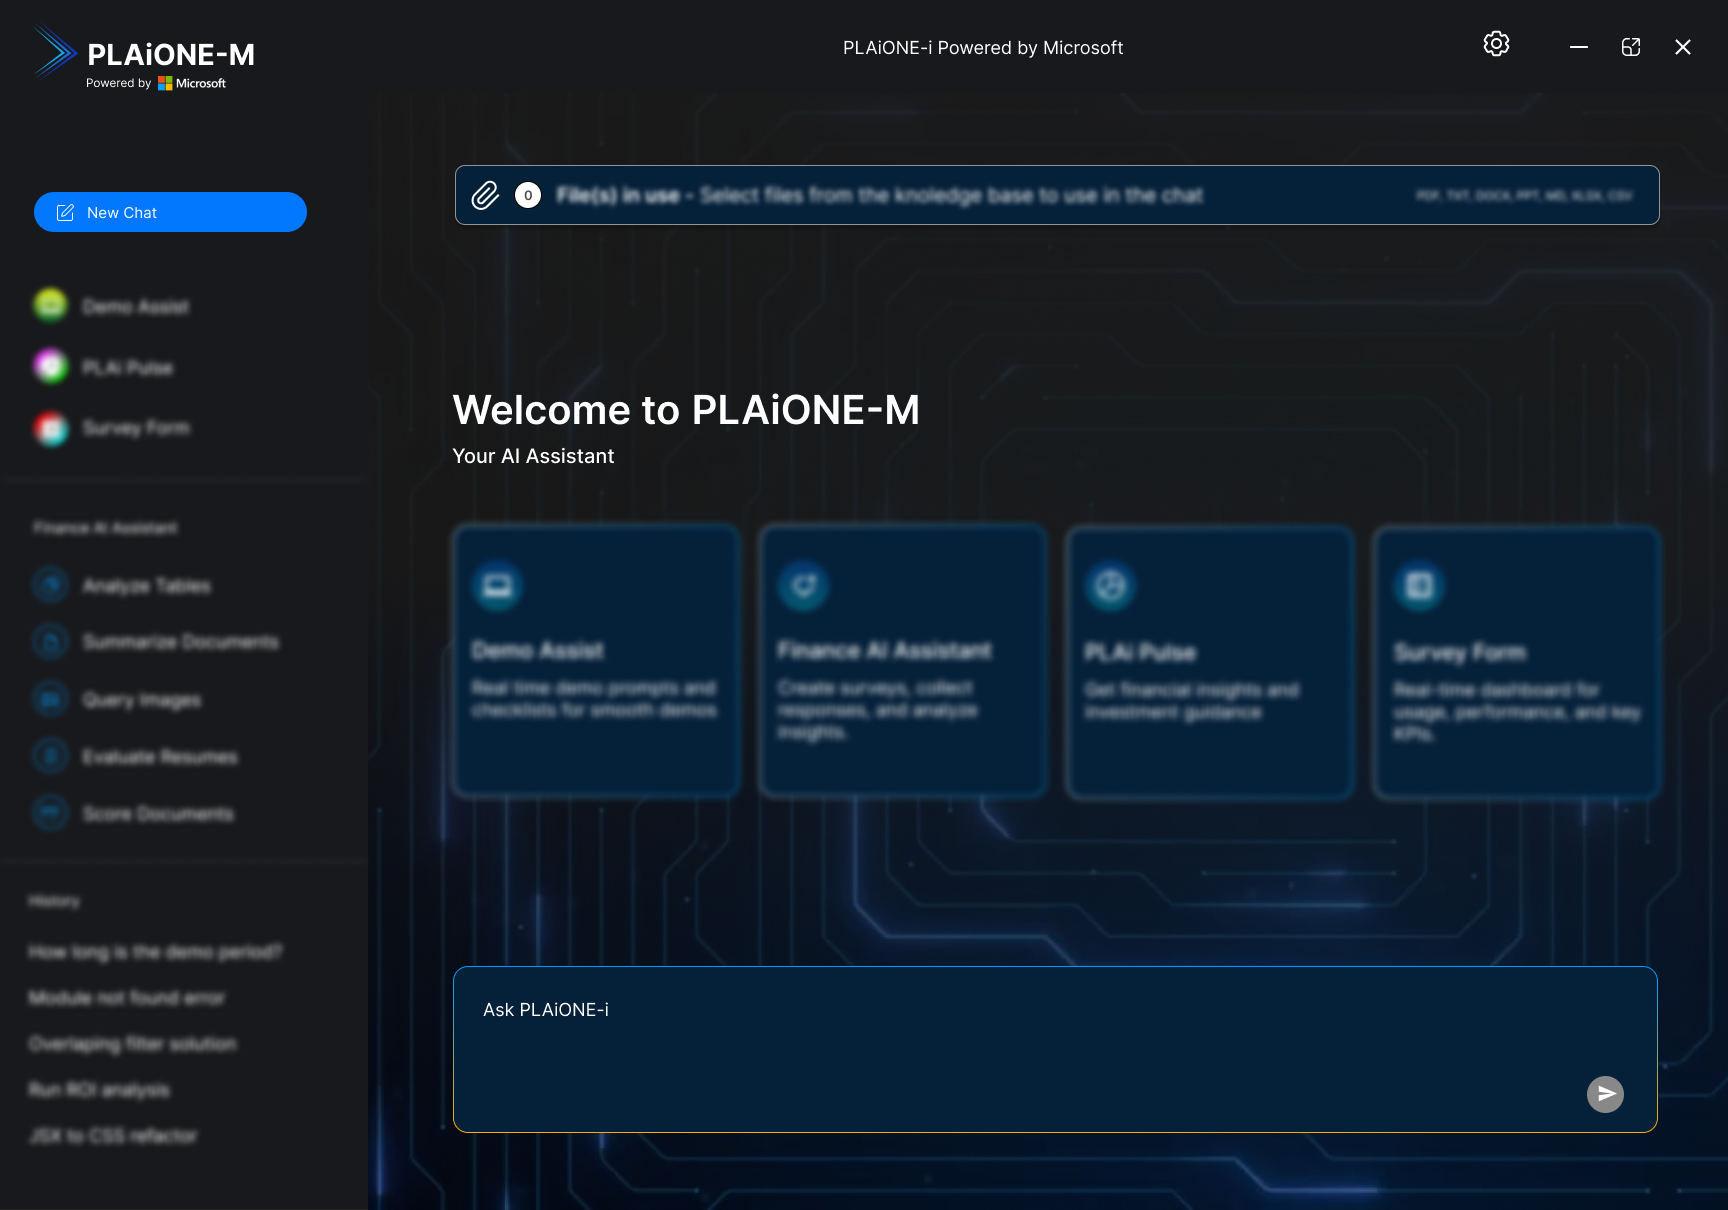Click the pop-out window icon

(1631, 47)
